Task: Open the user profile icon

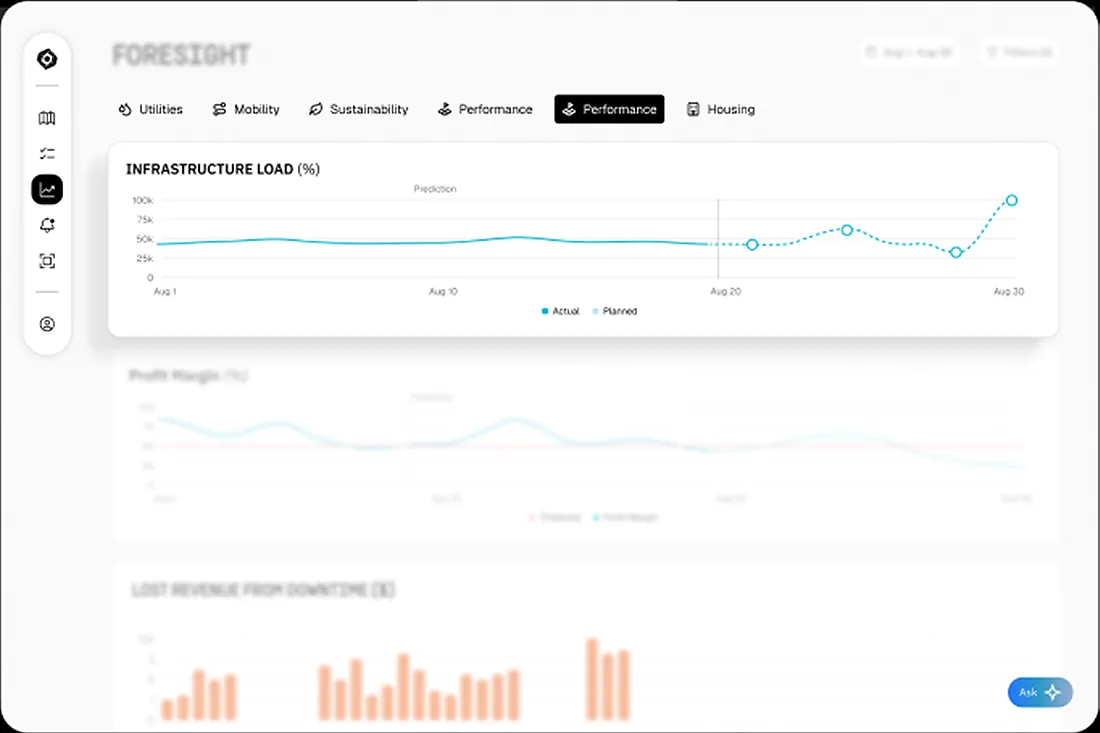Action: (x=47, y=324)
